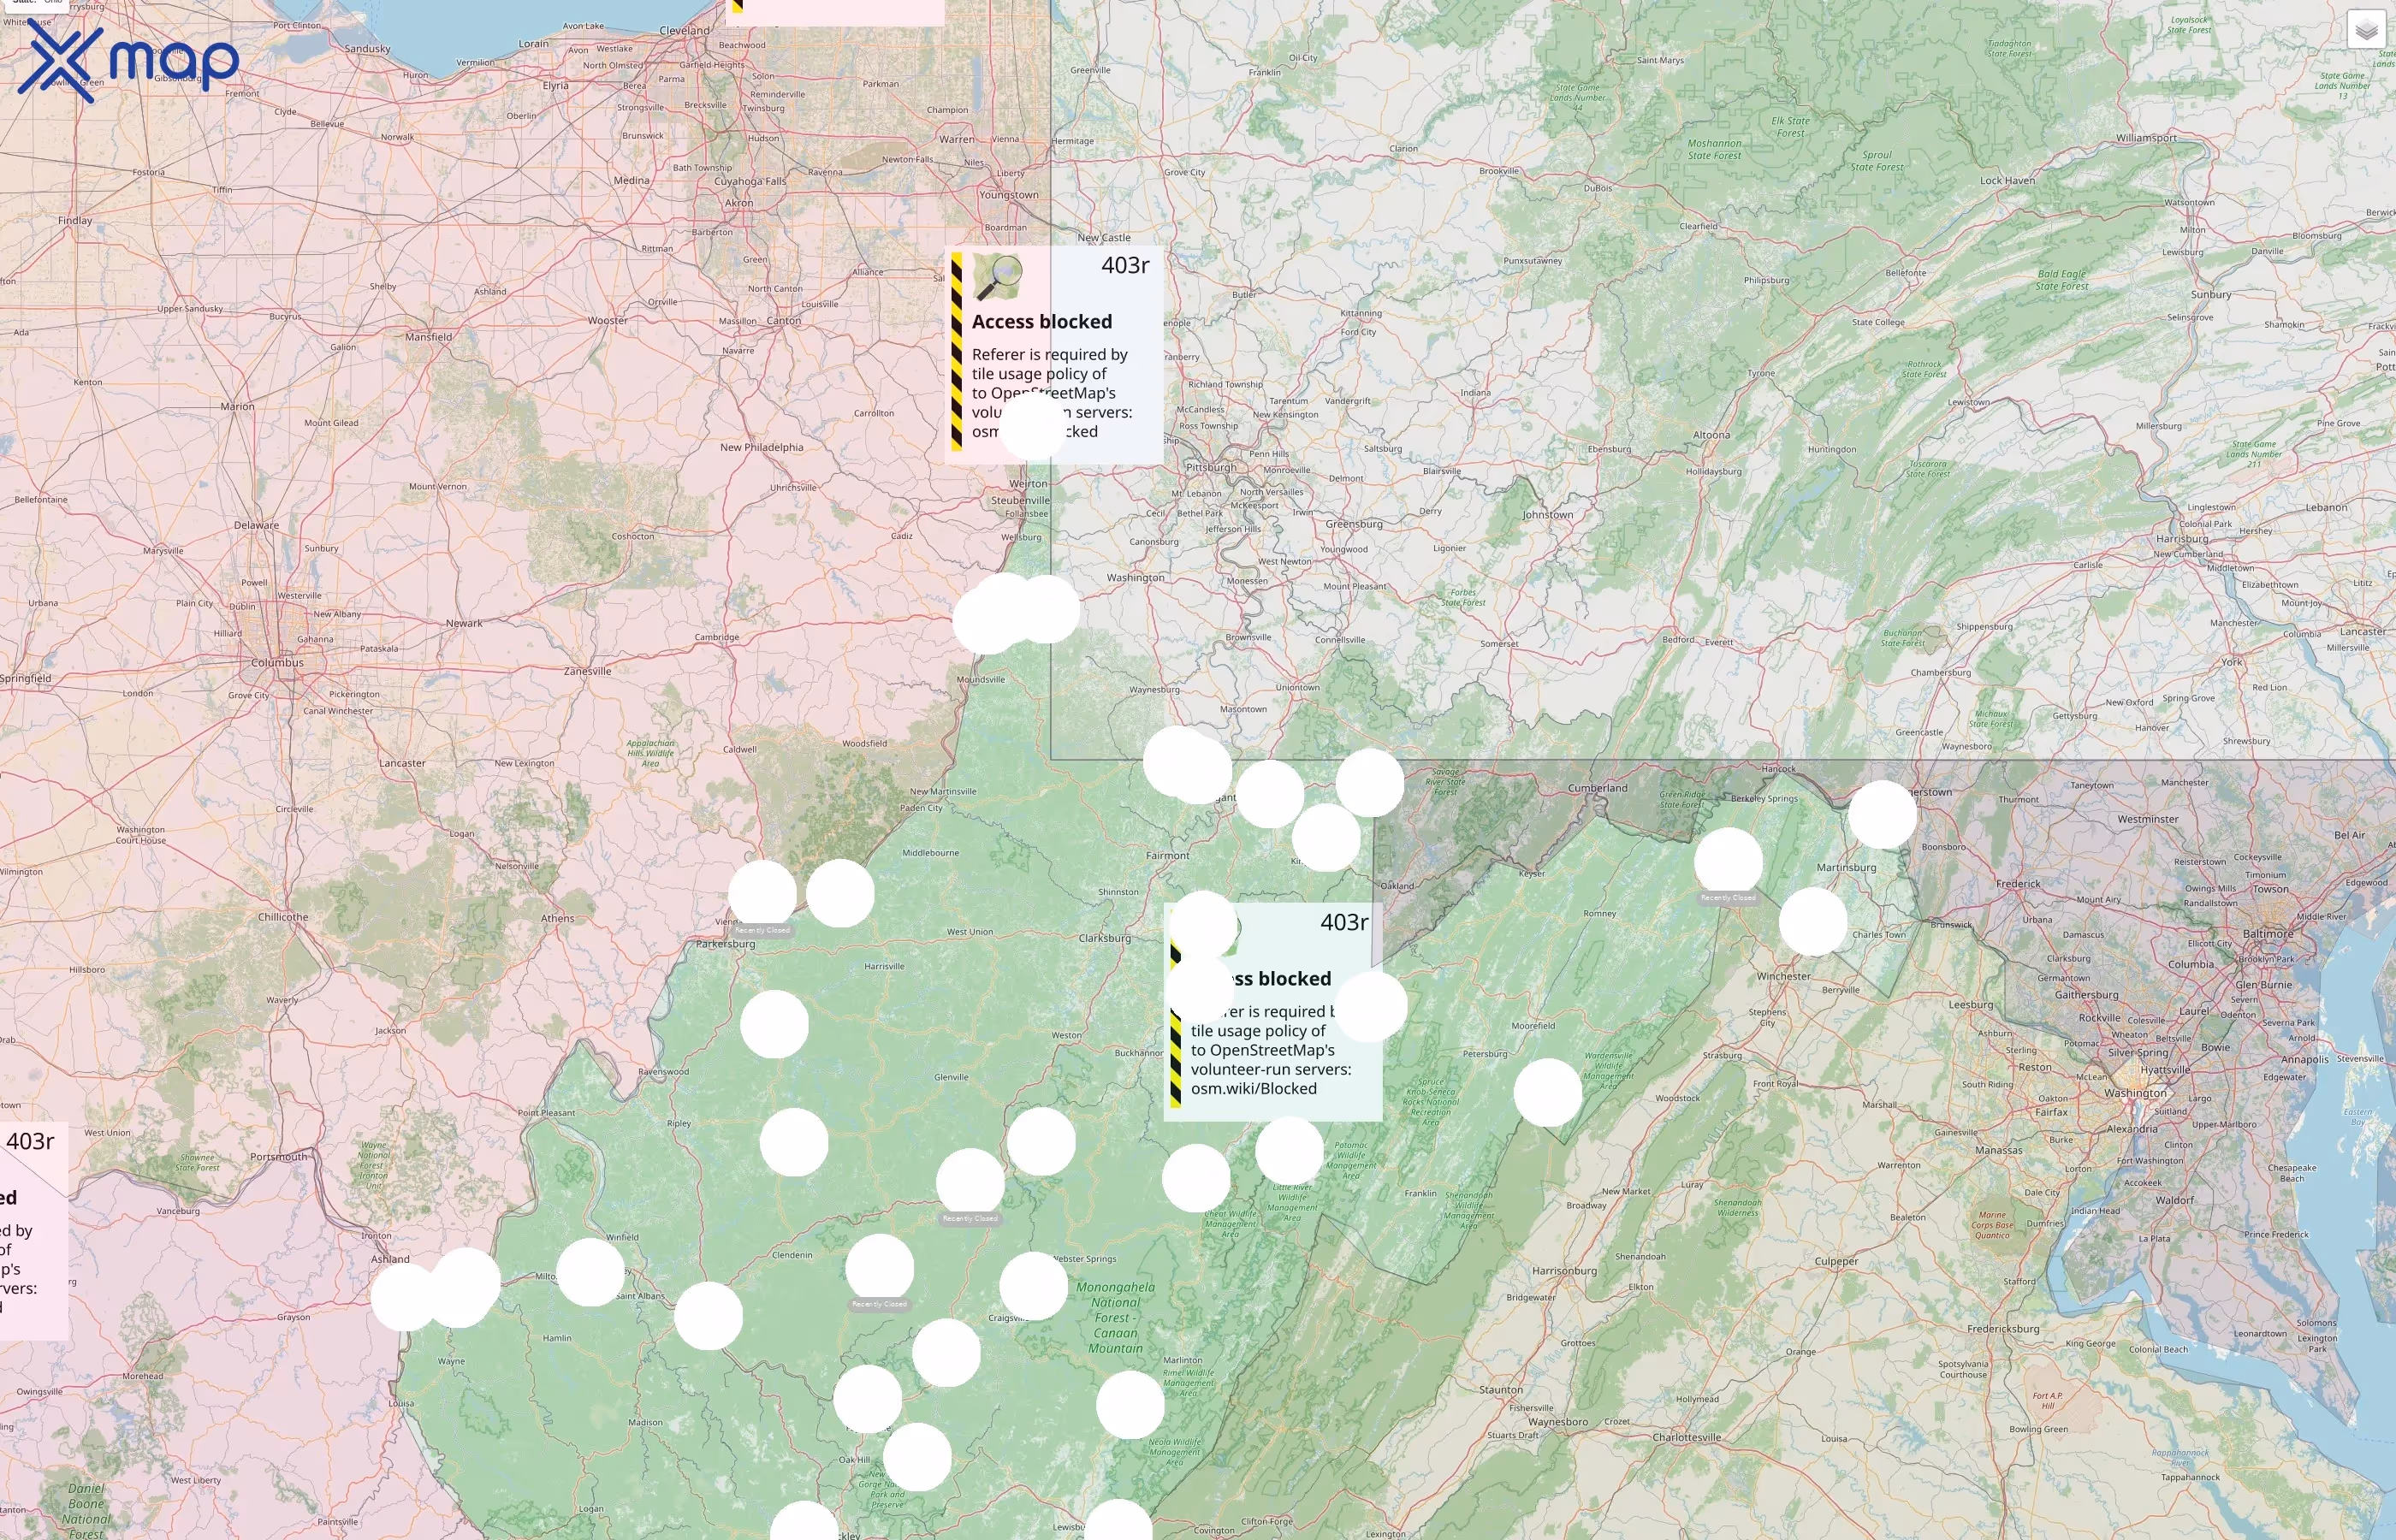Click the Harrisonburg town label
The height and width of the screenshot is (1540, 2396).
(1564, 1271)
